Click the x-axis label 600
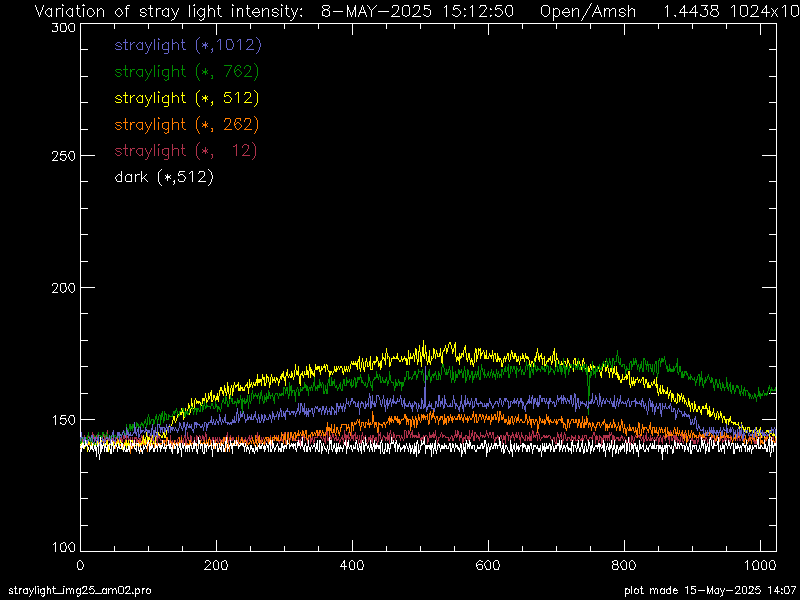The height and width of the screenshot is (600, 800). tap(488, 565)
